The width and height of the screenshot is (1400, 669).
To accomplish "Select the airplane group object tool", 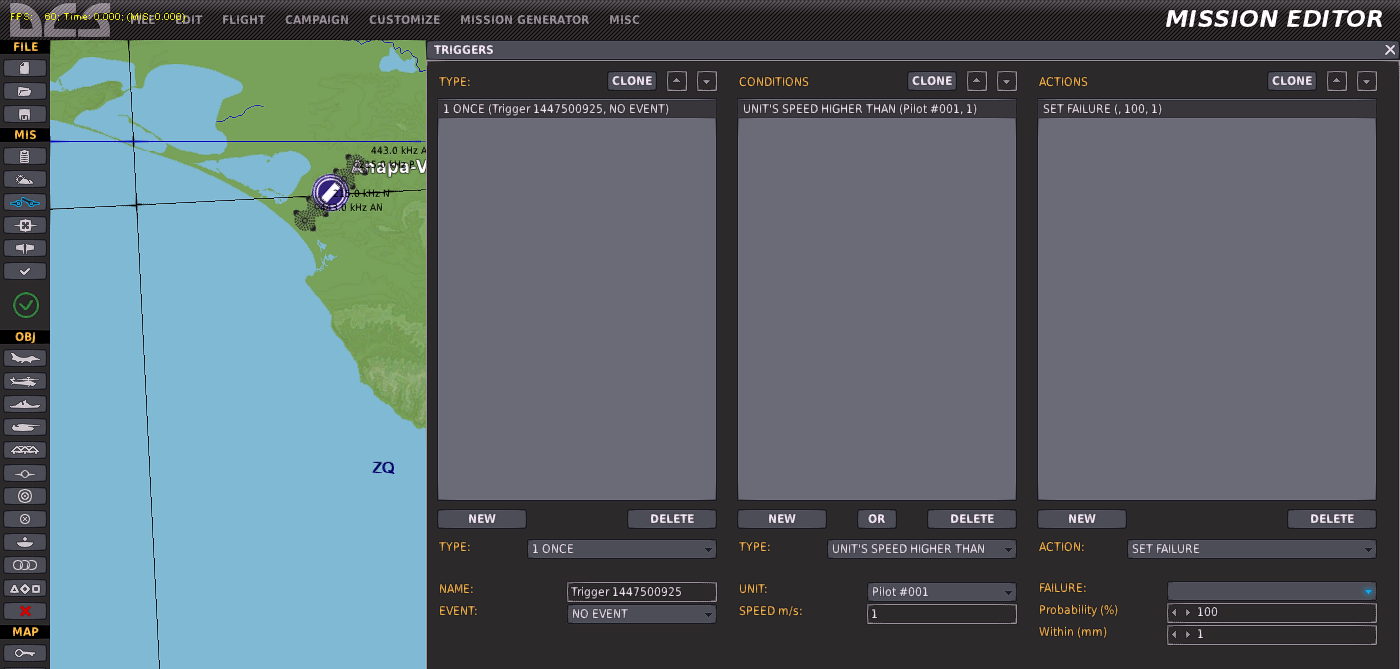I will pos(25,358).
